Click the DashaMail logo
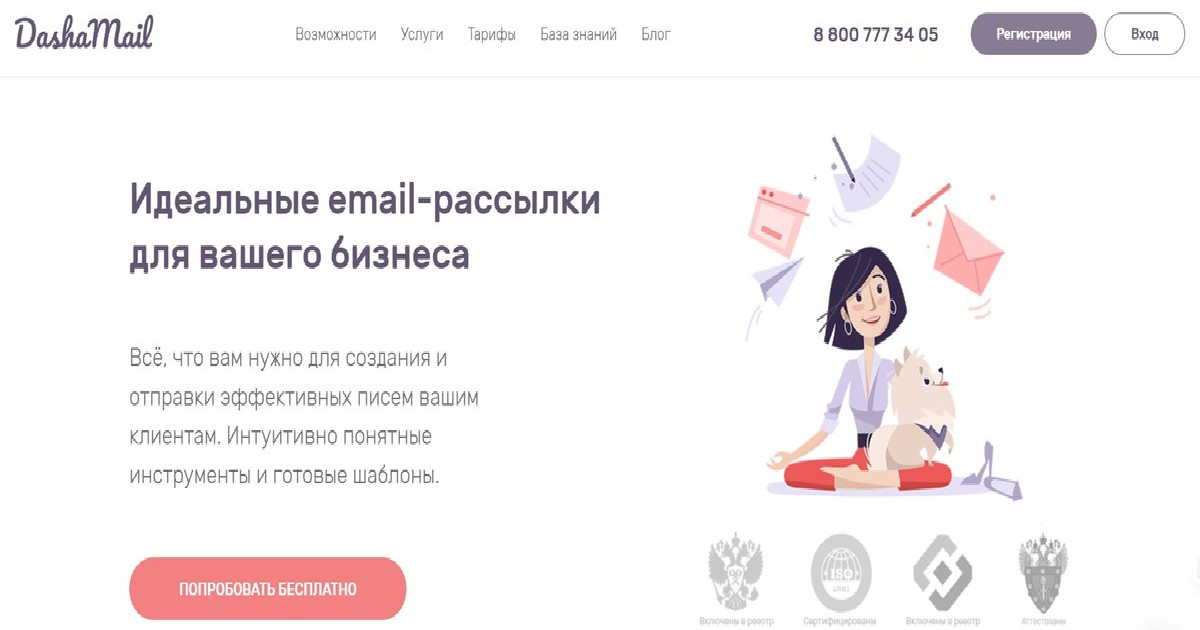This screenshot has height=630, width=1200. pos(84,33)
